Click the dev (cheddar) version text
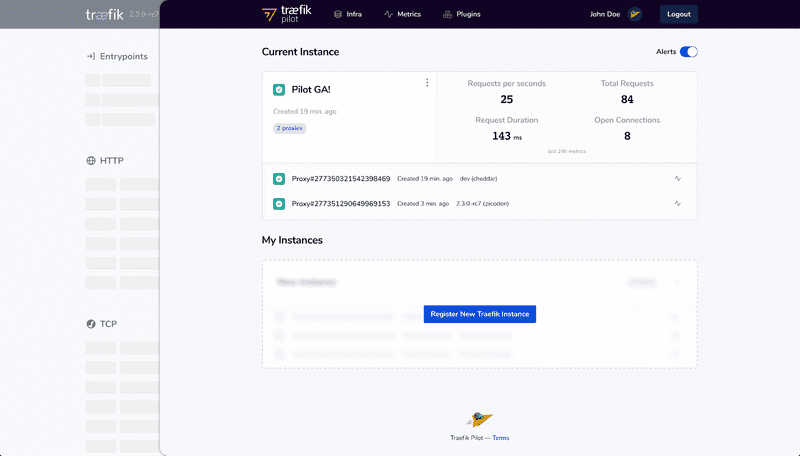Screen dimensions: 800x456 click(x=478, y=179)
